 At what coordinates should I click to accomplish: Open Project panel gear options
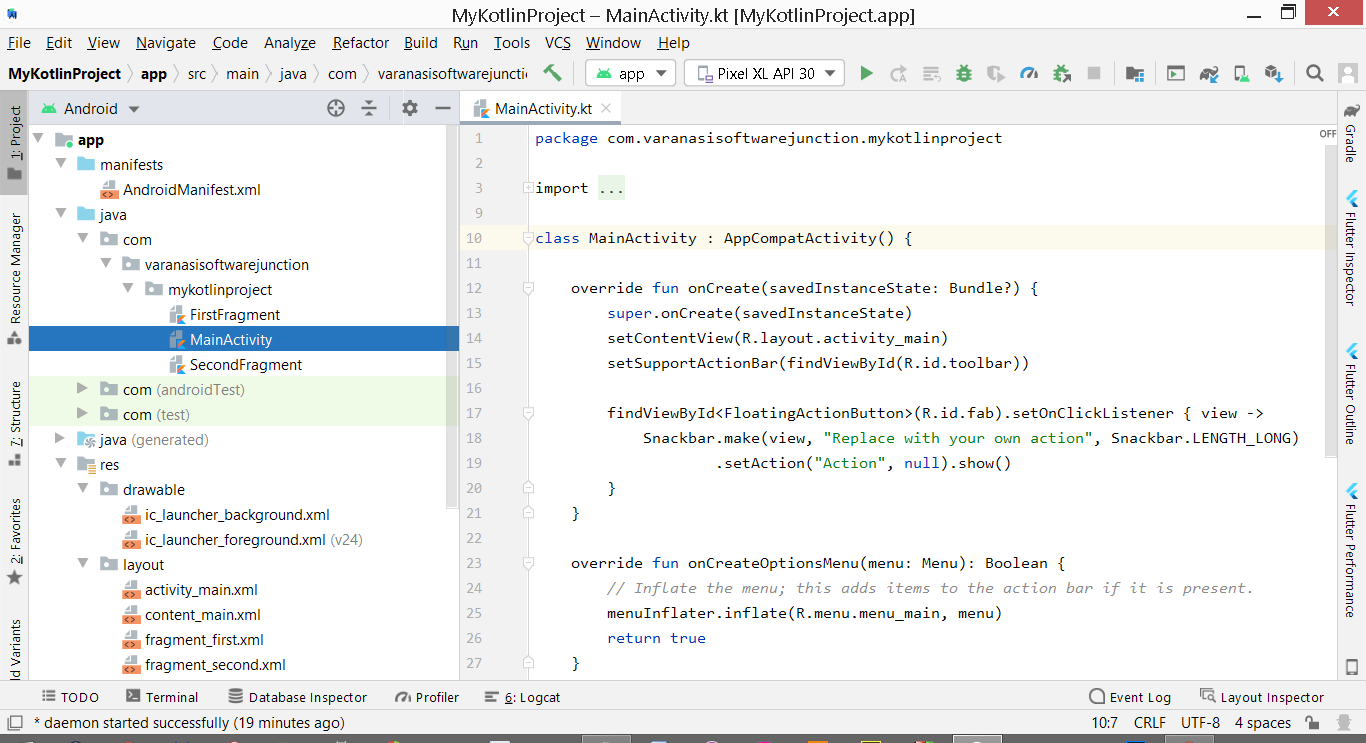click(x=410, y=108)
